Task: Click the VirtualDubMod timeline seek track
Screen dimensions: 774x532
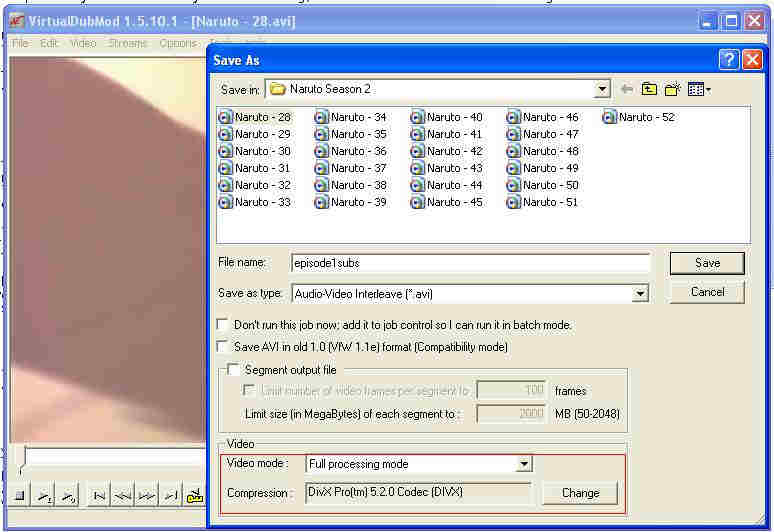Action: point(115,457)
